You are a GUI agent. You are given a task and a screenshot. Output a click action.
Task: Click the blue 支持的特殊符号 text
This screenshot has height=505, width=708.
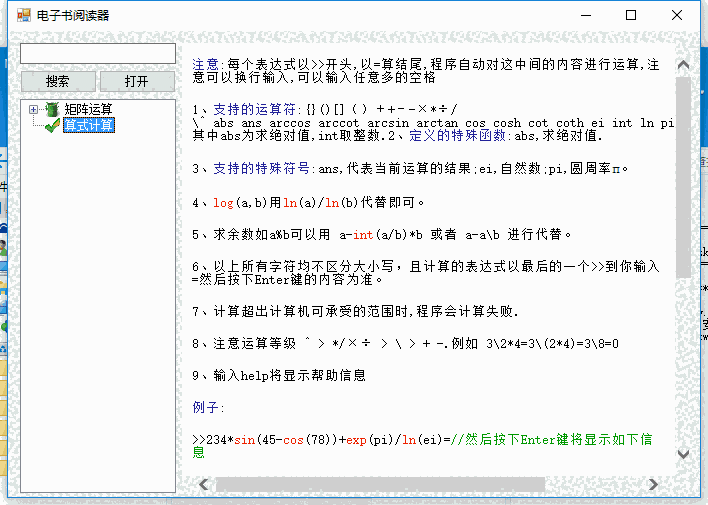coord(261,168)
